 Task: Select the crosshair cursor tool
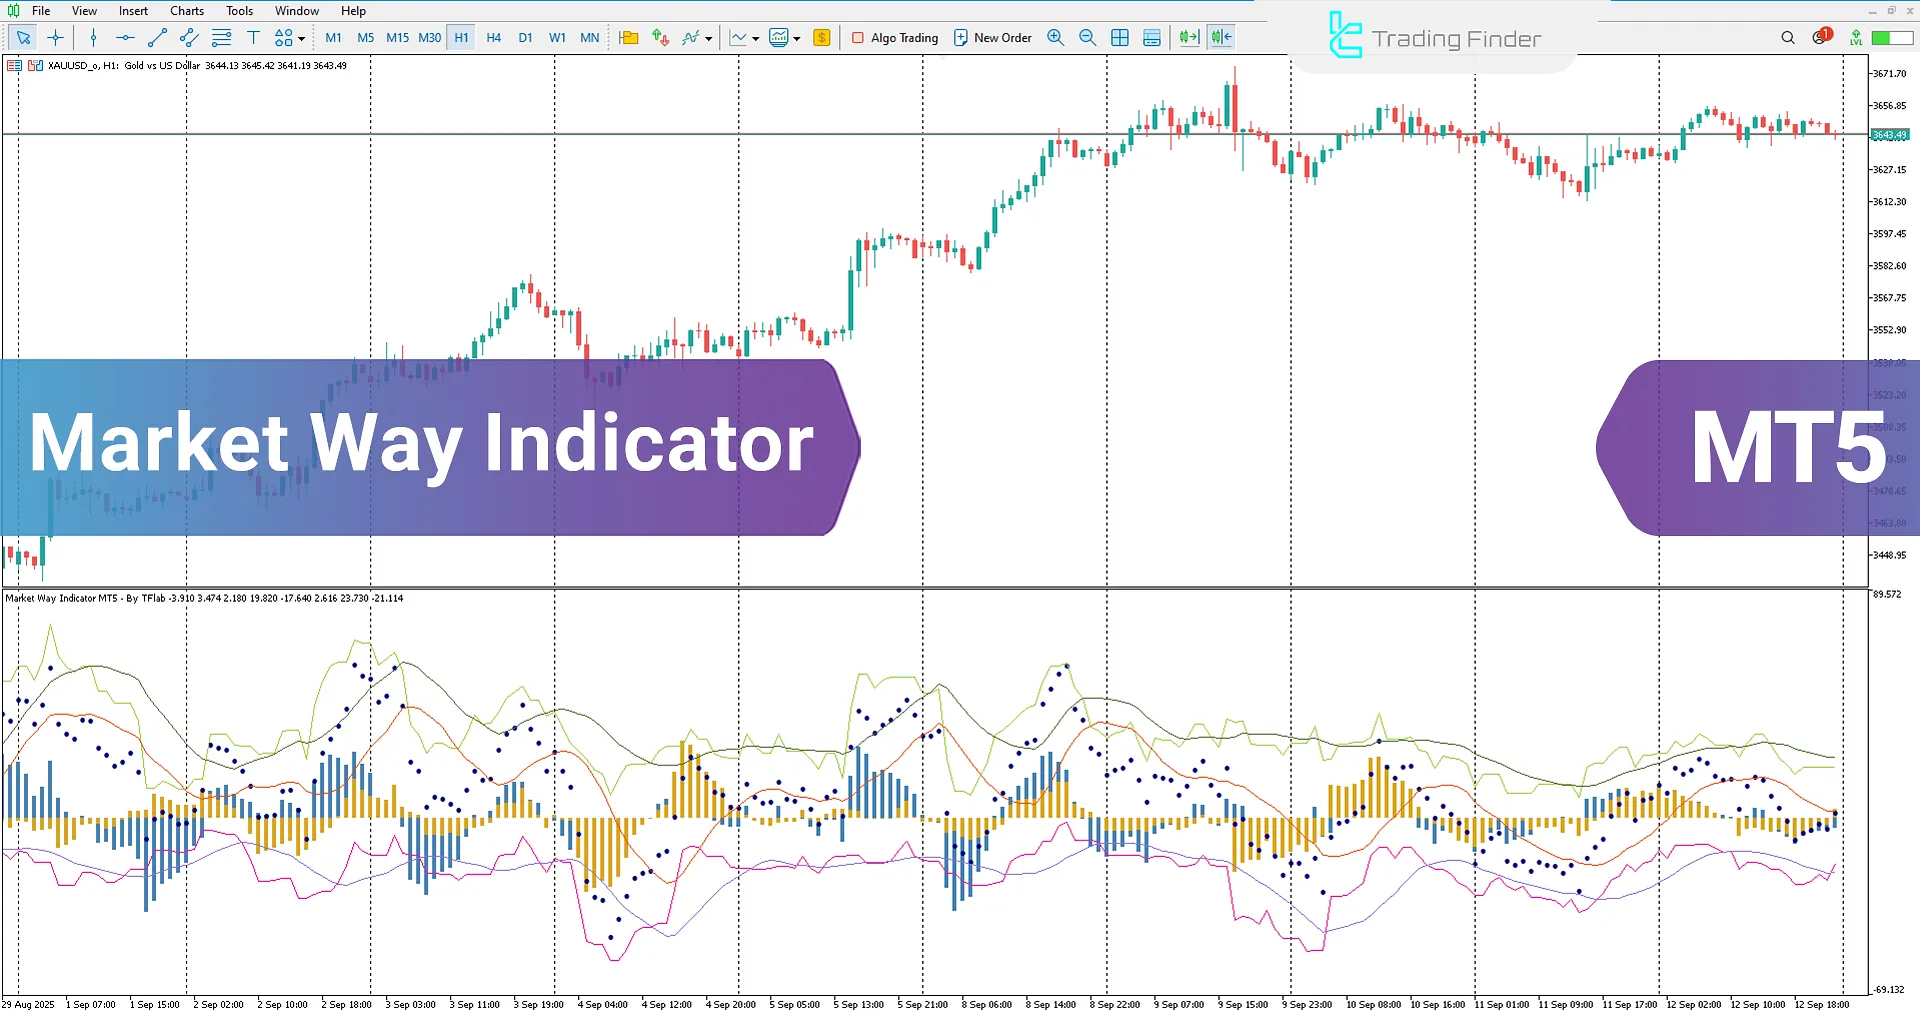coord(55,38)
